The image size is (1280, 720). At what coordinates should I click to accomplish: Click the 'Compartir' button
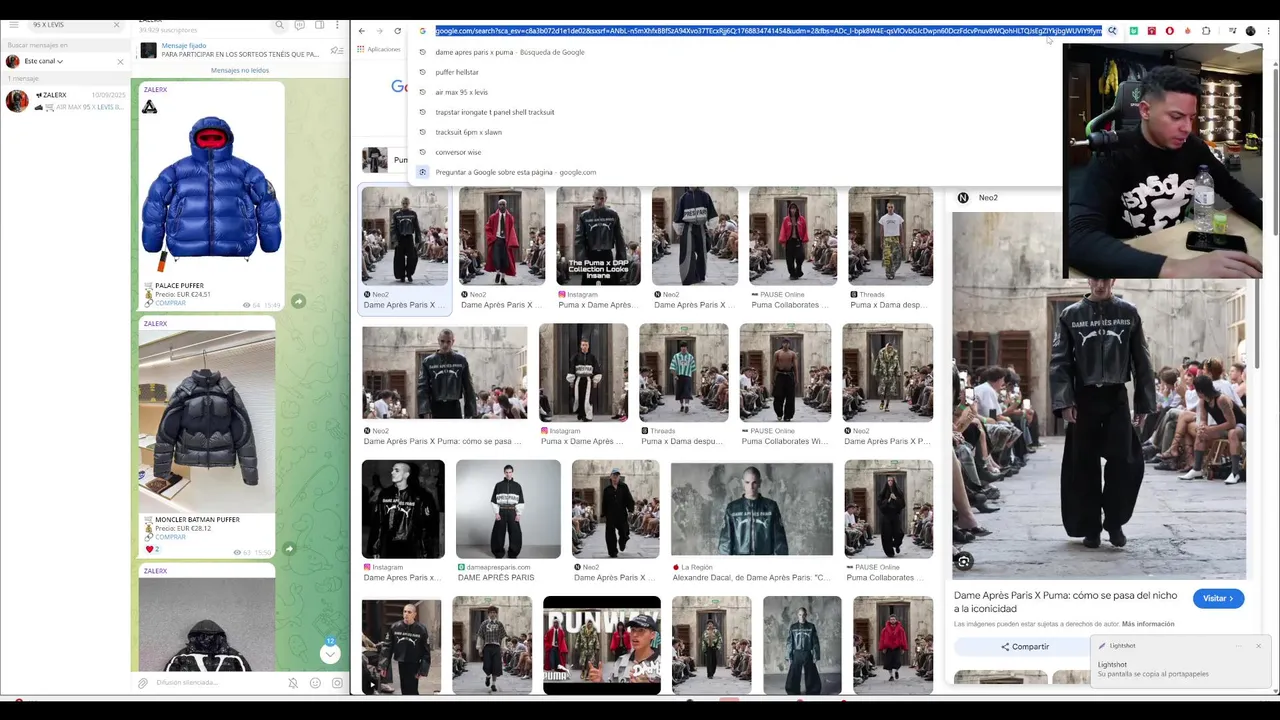tap(1023, 647)
